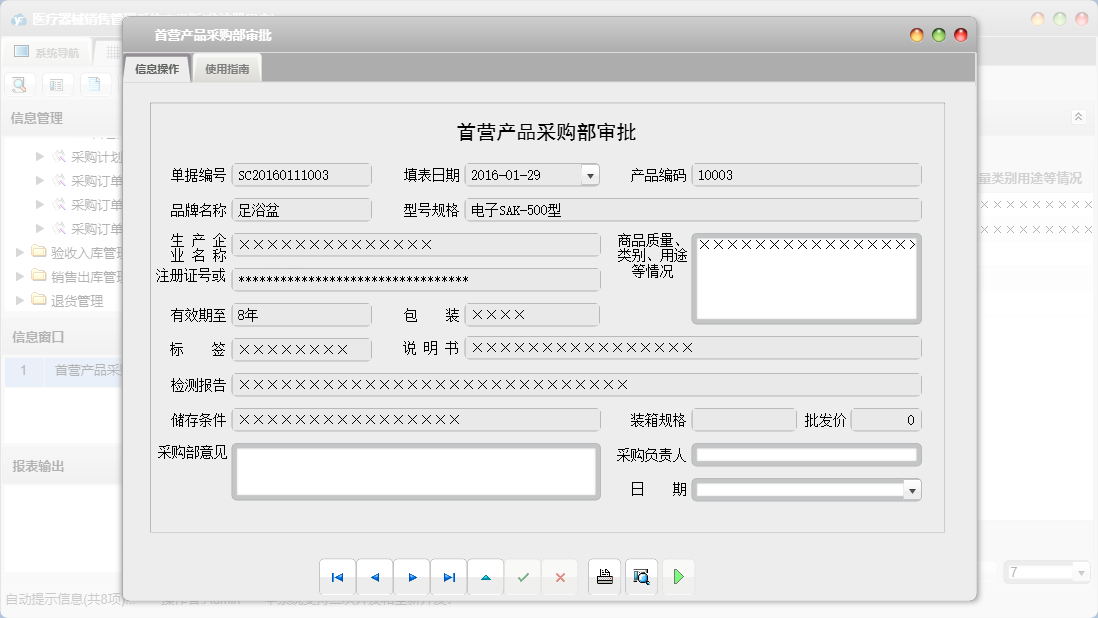Select 首营产品采 row in 信息窗口 list
This screenshot has width=1098, height=618.
(64, 370)
